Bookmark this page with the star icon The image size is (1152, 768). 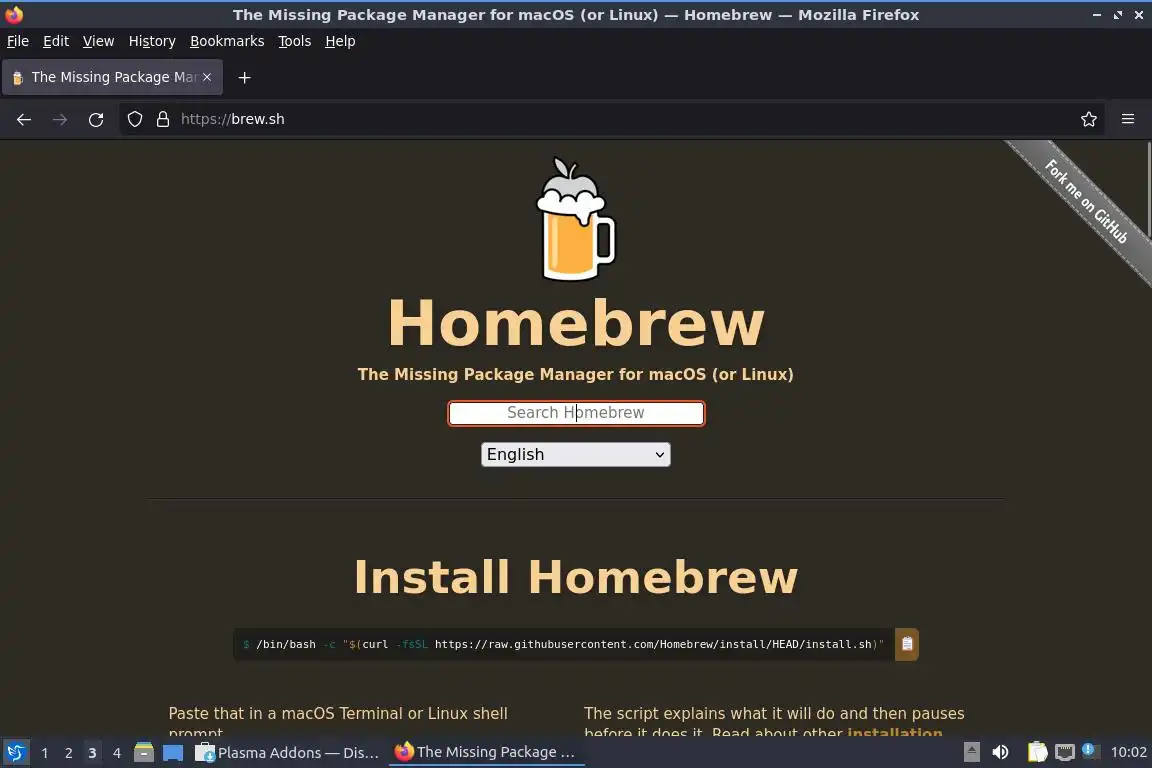tap(1089, 119)
